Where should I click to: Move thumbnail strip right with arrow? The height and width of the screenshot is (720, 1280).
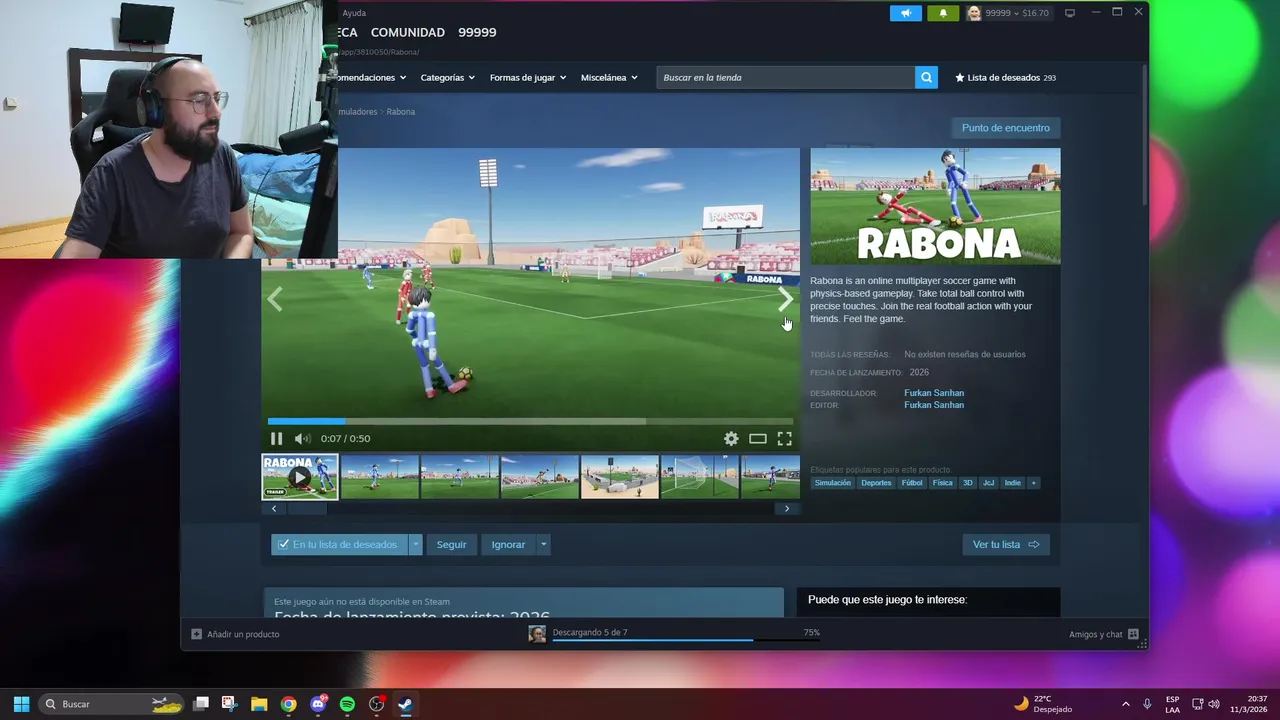(x=787, y=508)
